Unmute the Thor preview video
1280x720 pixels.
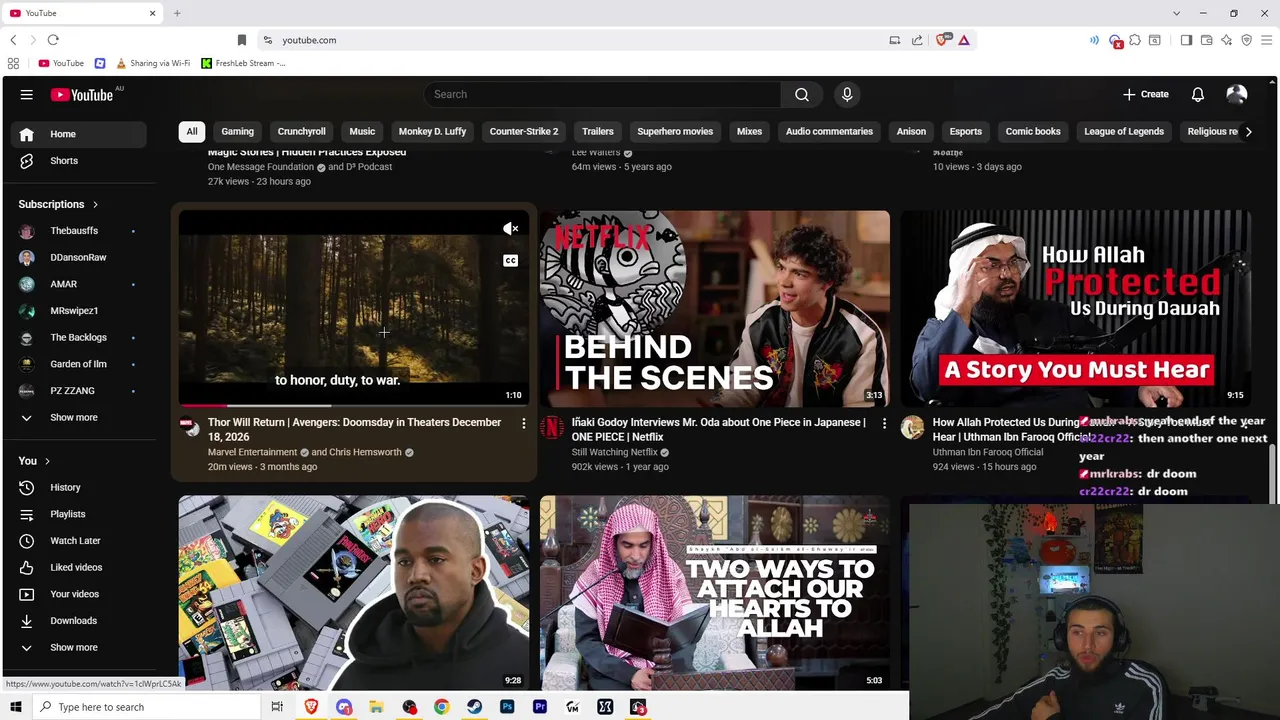pyautogui.click(x=510, y=229)
